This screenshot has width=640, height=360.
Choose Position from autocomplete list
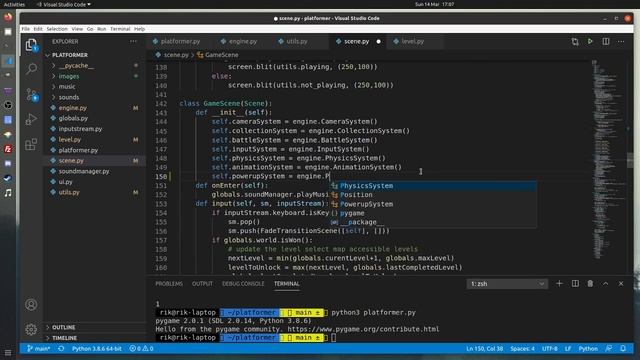coord(433,195)
